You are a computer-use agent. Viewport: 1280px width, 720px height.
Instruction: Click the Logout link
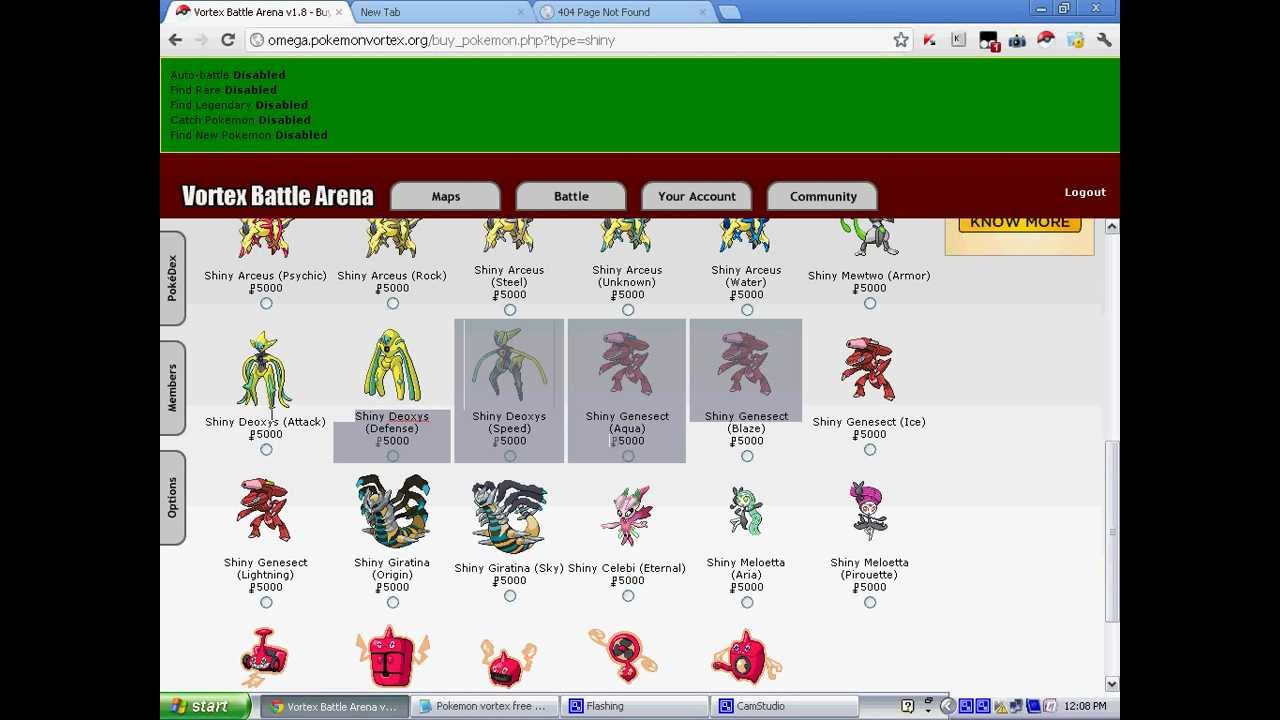(1085, 192)
